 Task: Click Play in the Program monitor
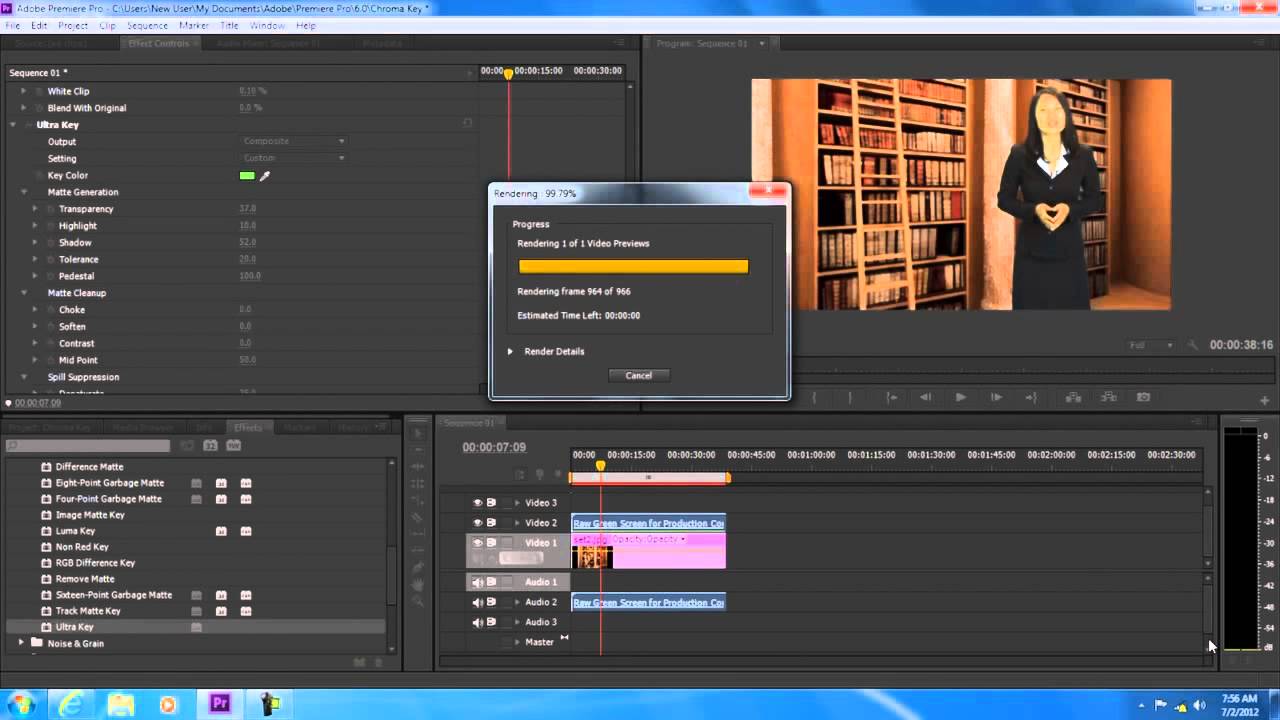(960, 397)
